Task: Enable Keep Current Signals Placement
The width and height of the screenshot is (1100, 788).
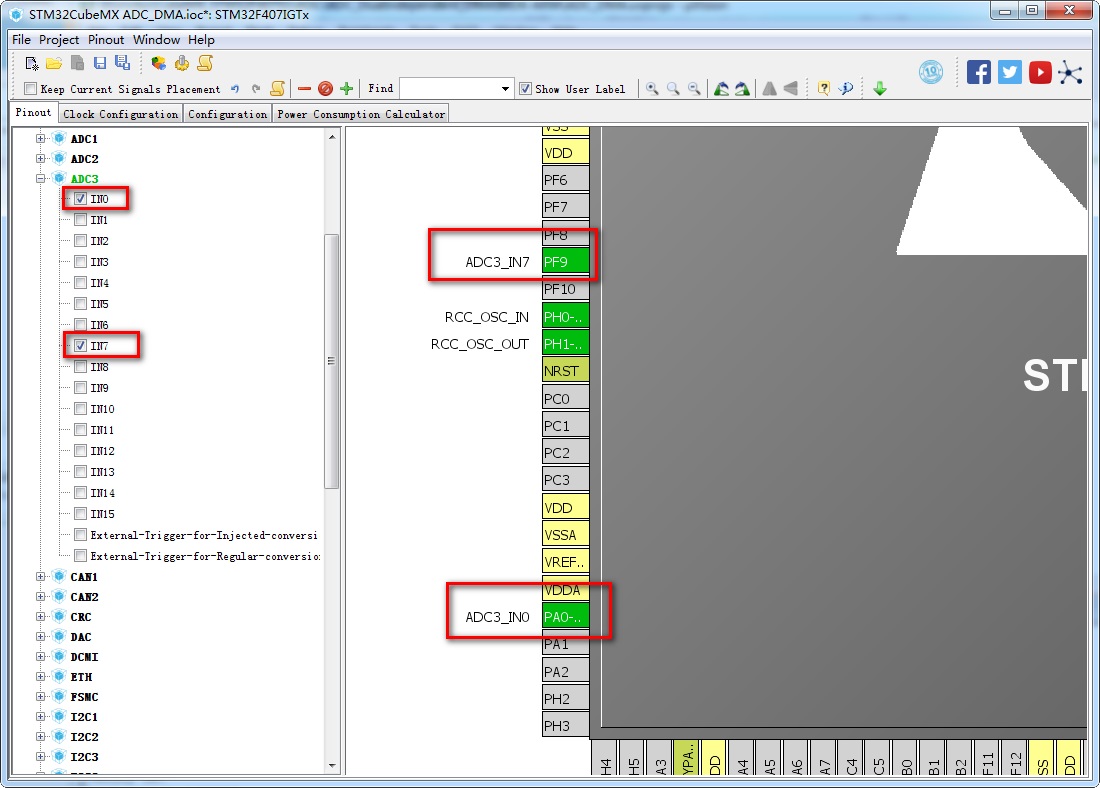Action: (30, 88)
